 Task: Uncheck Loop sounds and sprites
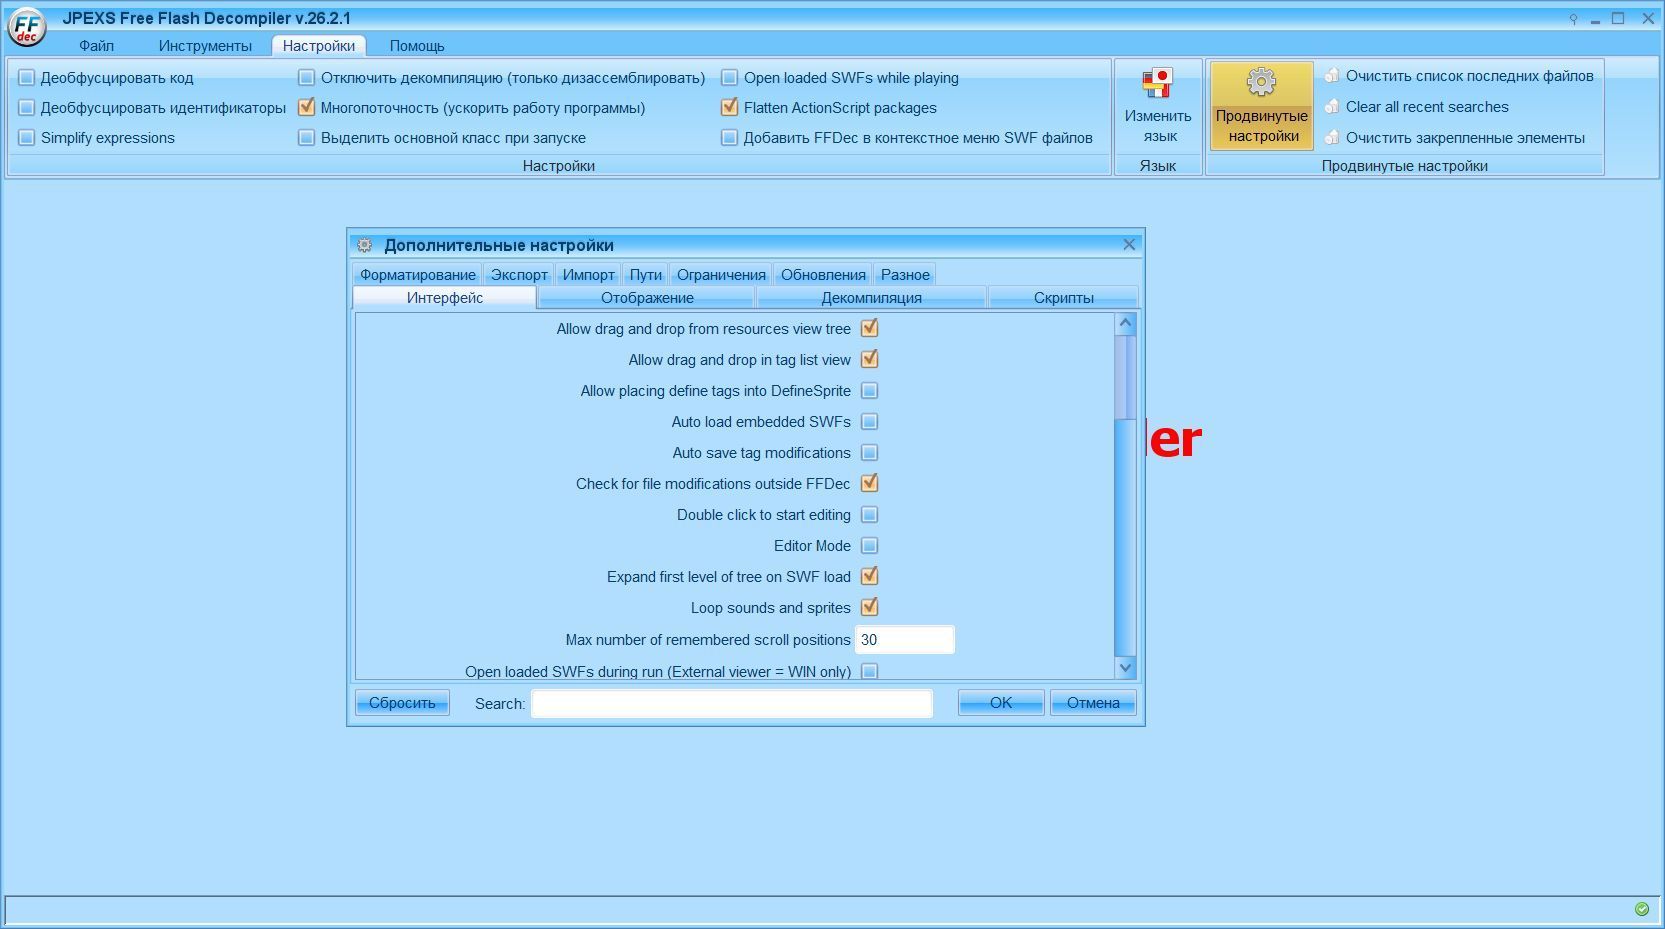pyautogui.click(x=869, y=607)
